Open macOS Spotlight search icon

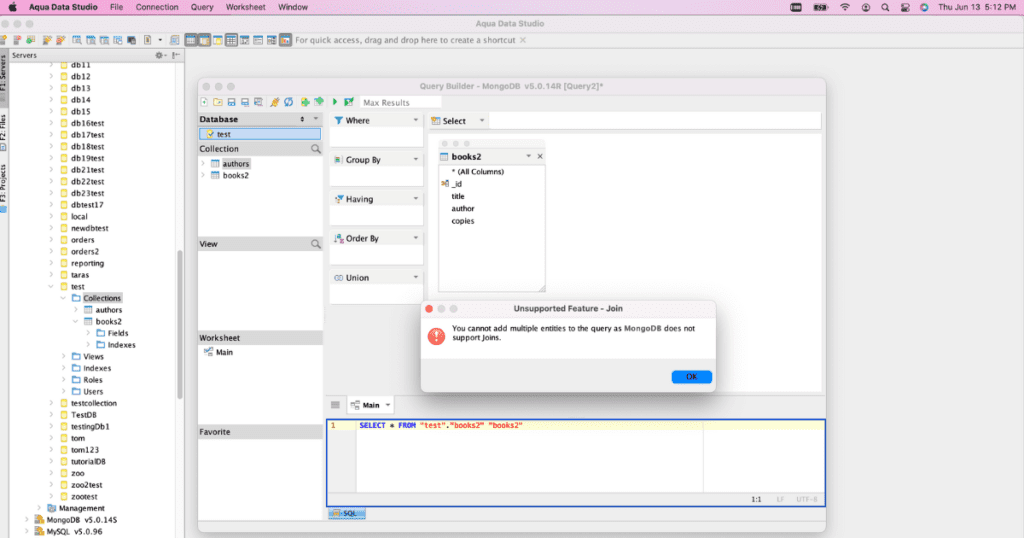pyautogui.click(x=885, y=7)
